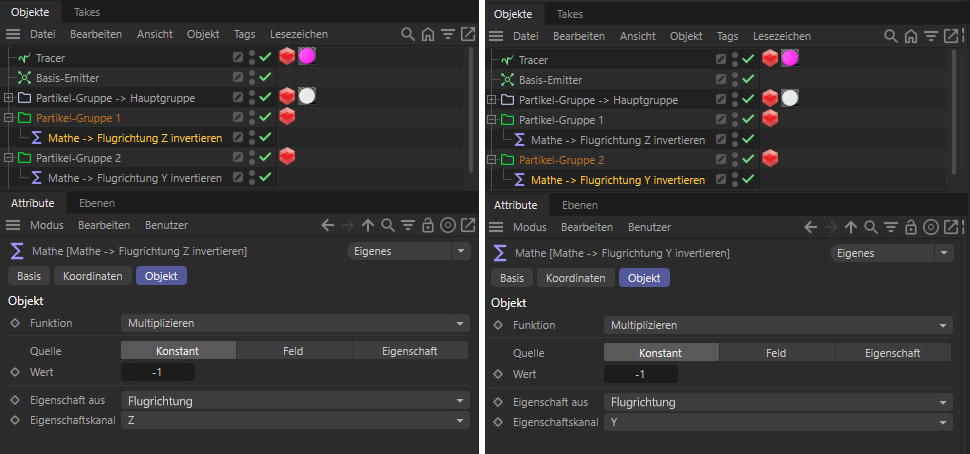Click Wert input field in left panel
Viewport: 970px width, 454px height.
click(x=158, y=372)
